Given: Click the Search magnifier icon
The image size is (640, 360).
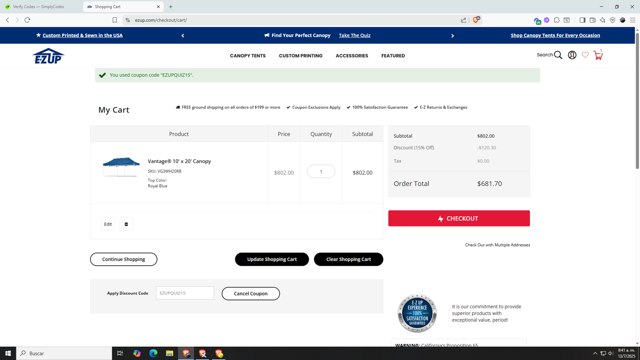Looking at the screenshot, I should click(558, 55).
